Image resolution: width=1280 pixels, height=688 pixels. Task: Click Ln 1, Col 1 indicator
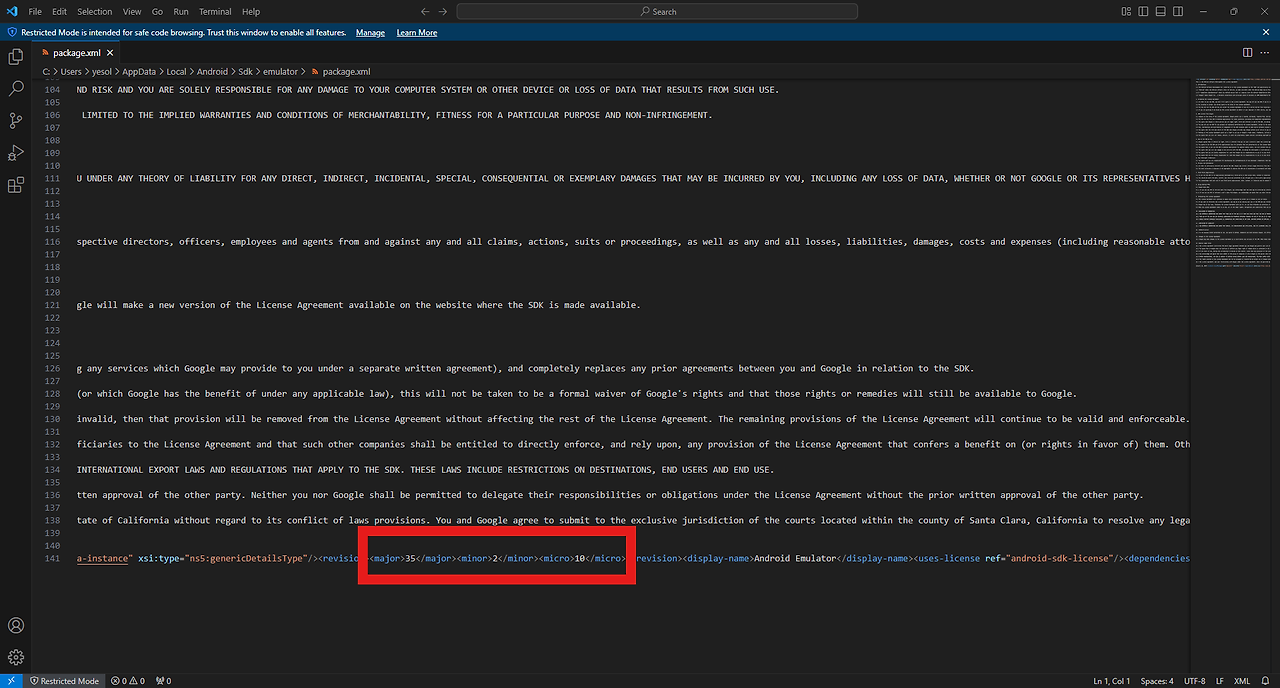click(x=1112, y=681)
